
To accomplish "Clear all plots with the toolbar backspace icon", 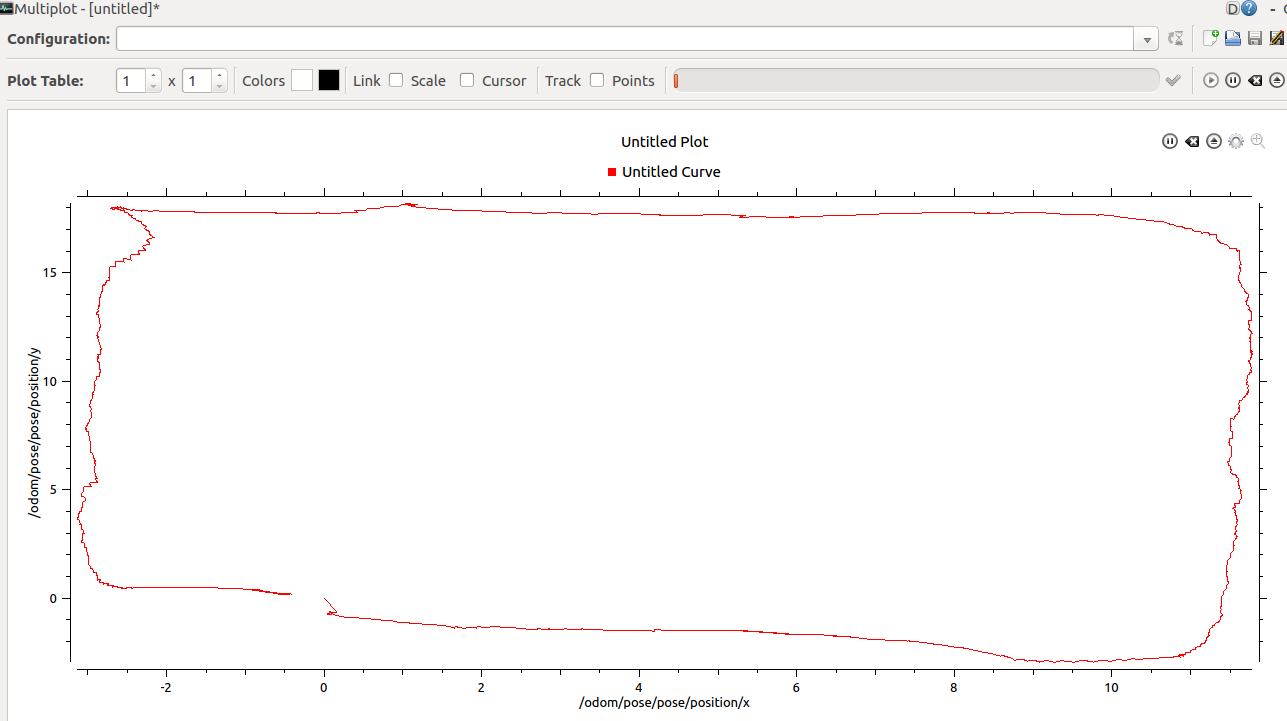I will [1255, 81].
